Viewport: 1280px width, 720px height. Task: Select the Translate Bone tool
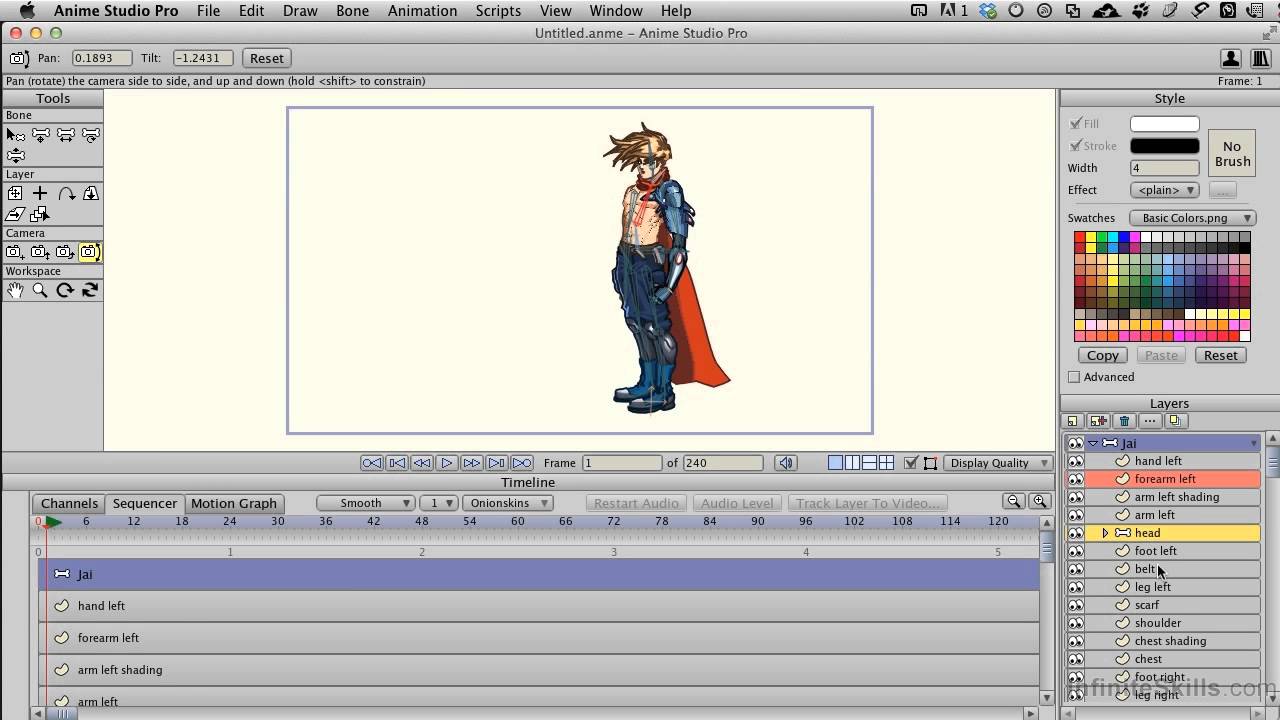(x=40, y=134)
